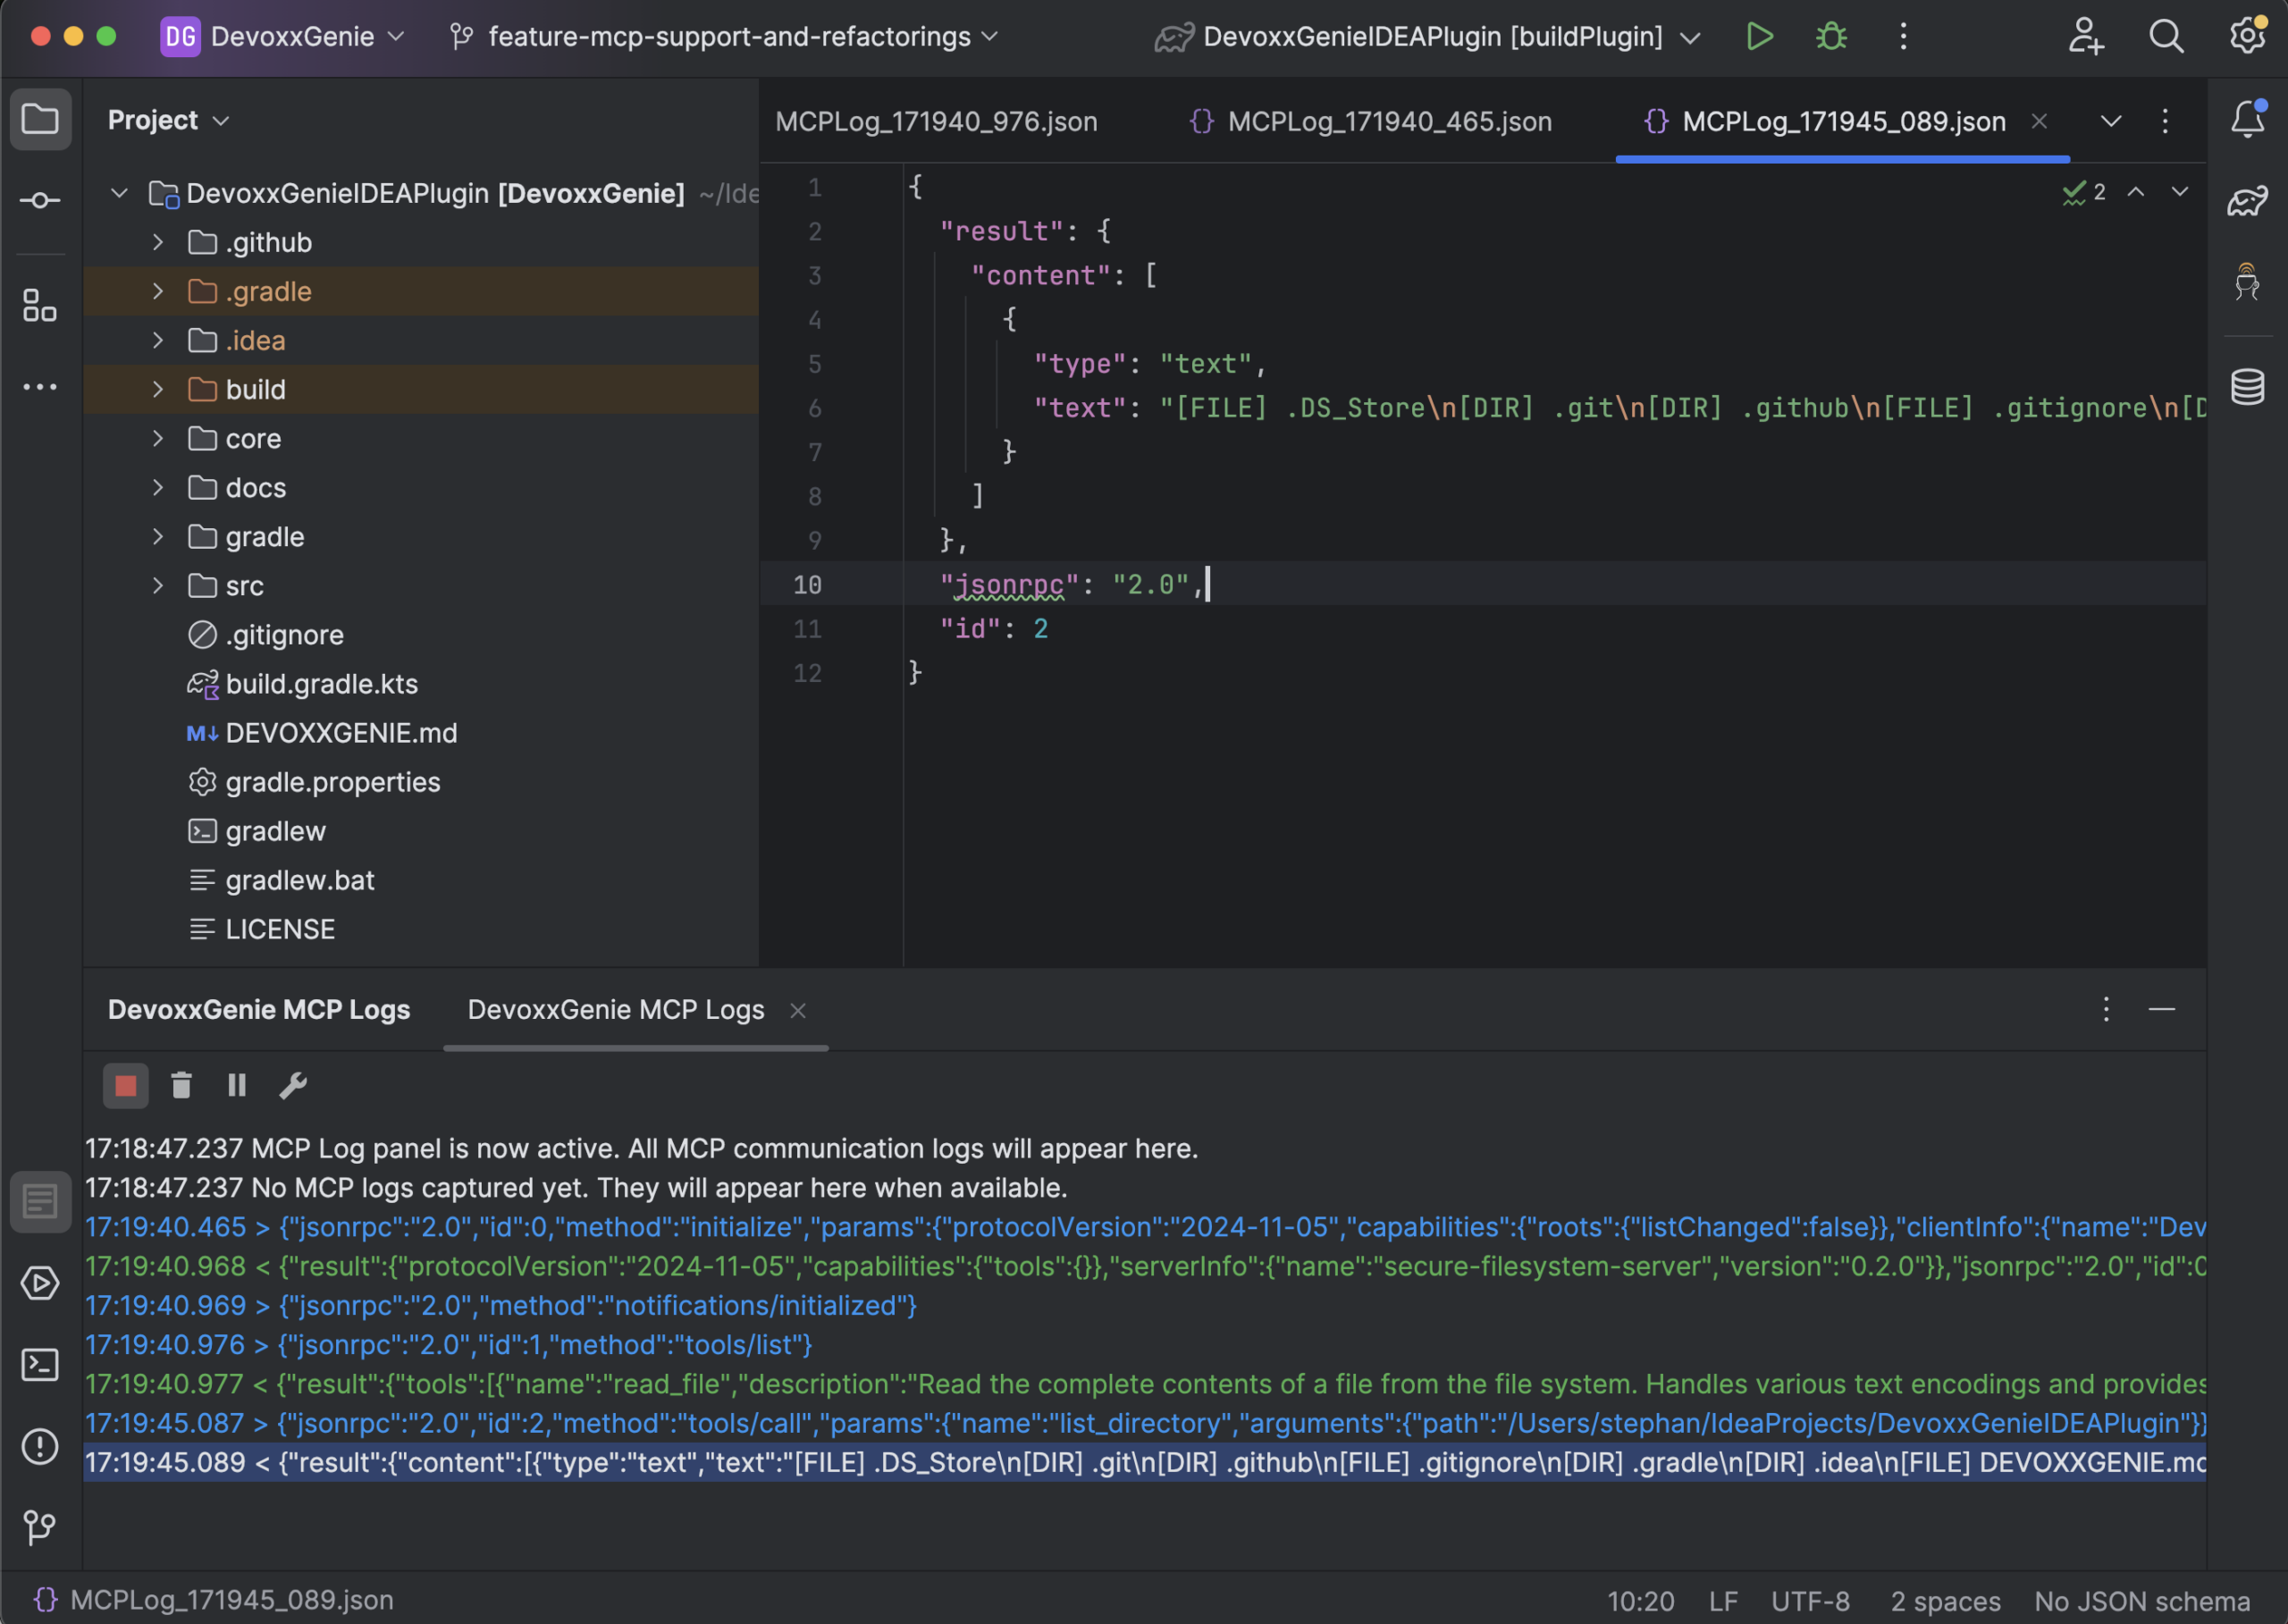Pause MCP log output
Screen dimensions: 2288x1624
tap(237, 1086)
